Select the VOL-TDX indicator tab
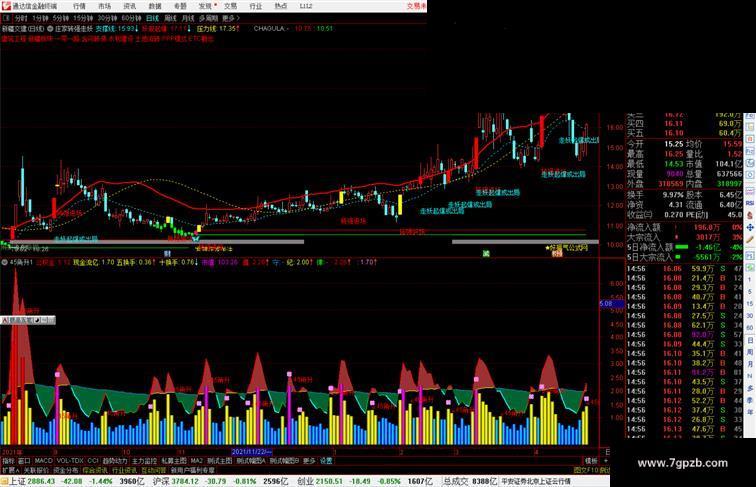This screenshot has width=756, height=487. 70,461
